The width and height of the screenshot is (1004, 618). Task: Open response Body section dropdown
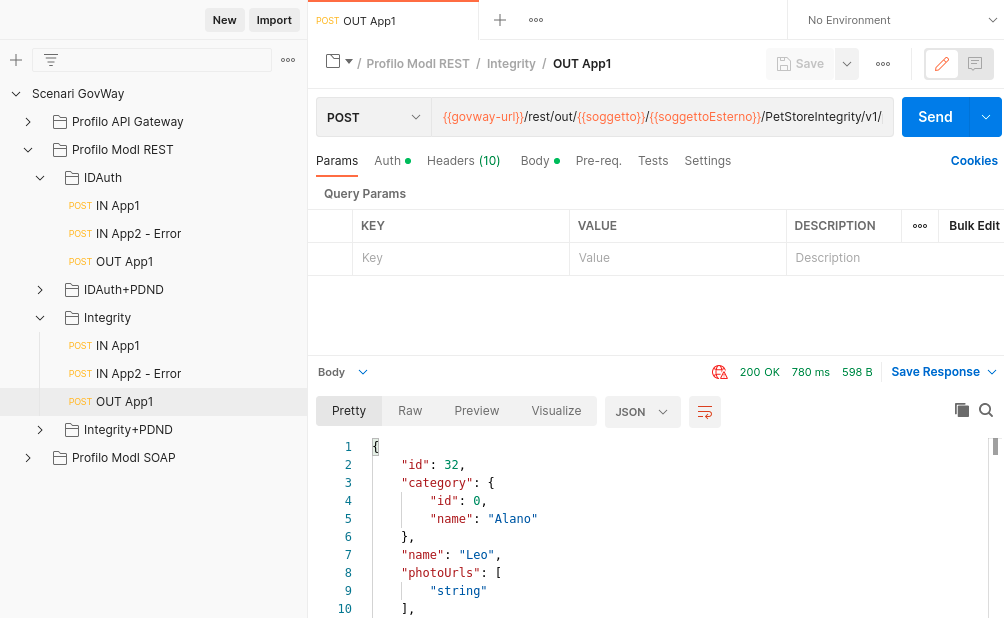click(x=362, y=372)
